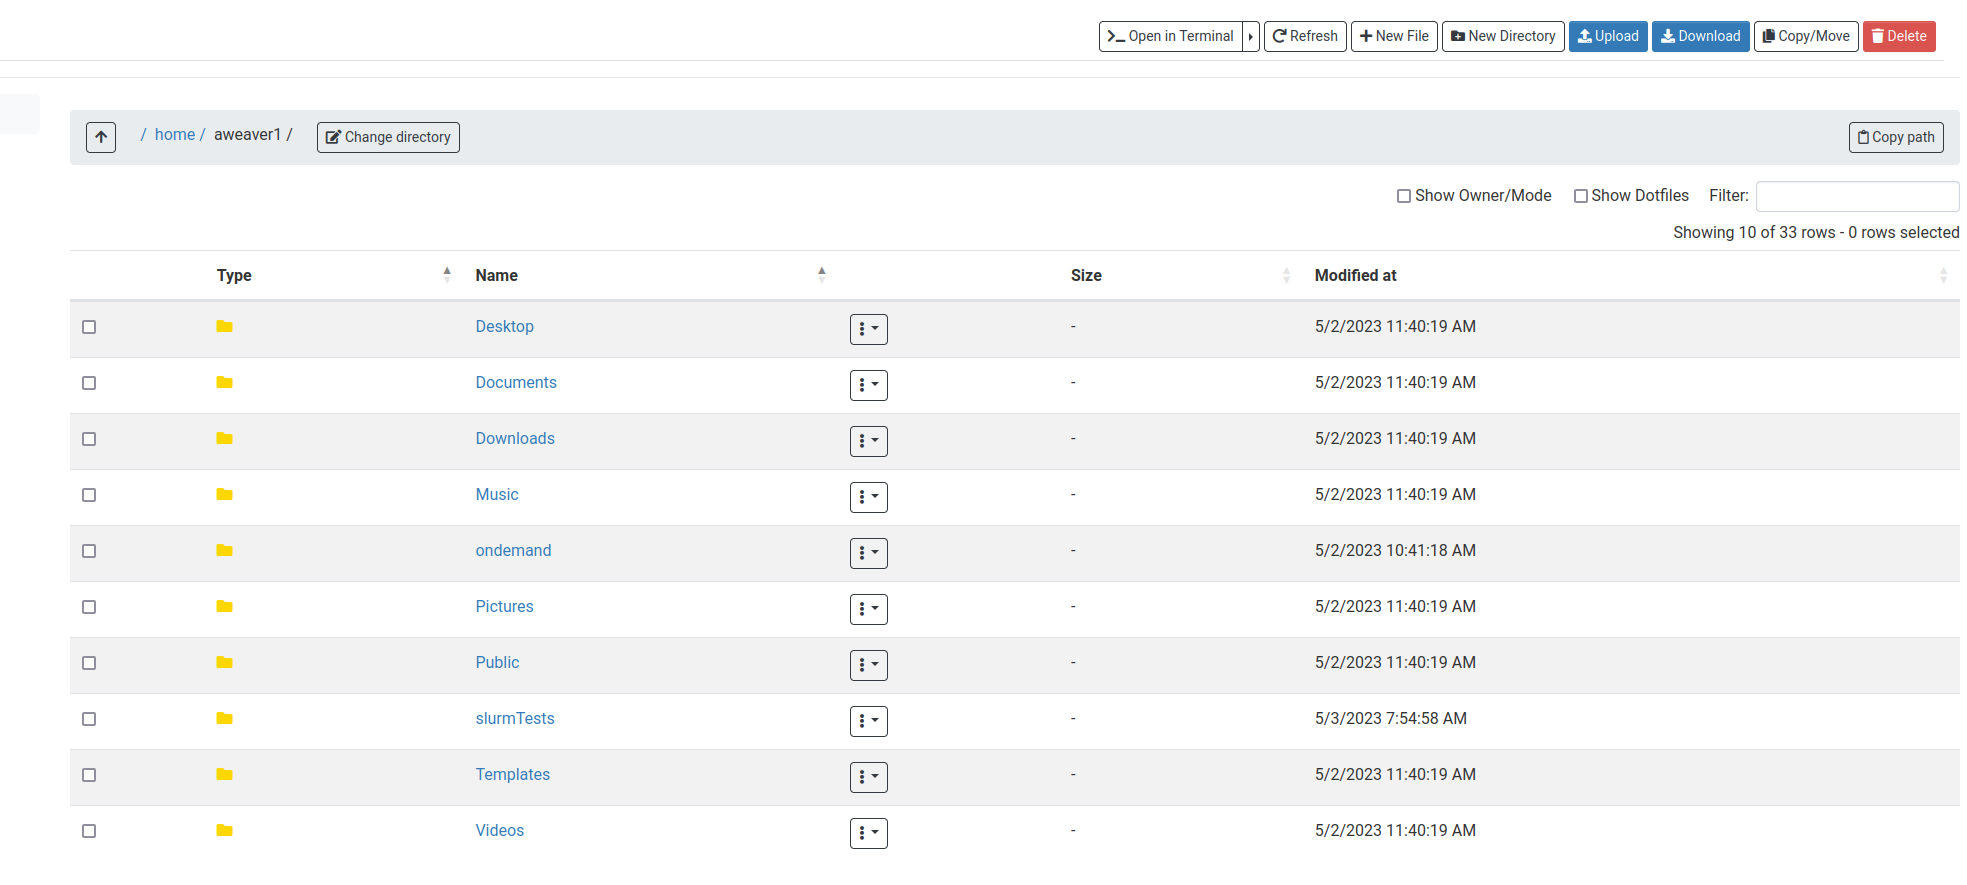Select the ondemand row checkbox
The image size is (1967, 885).
(x=89, y=551)
